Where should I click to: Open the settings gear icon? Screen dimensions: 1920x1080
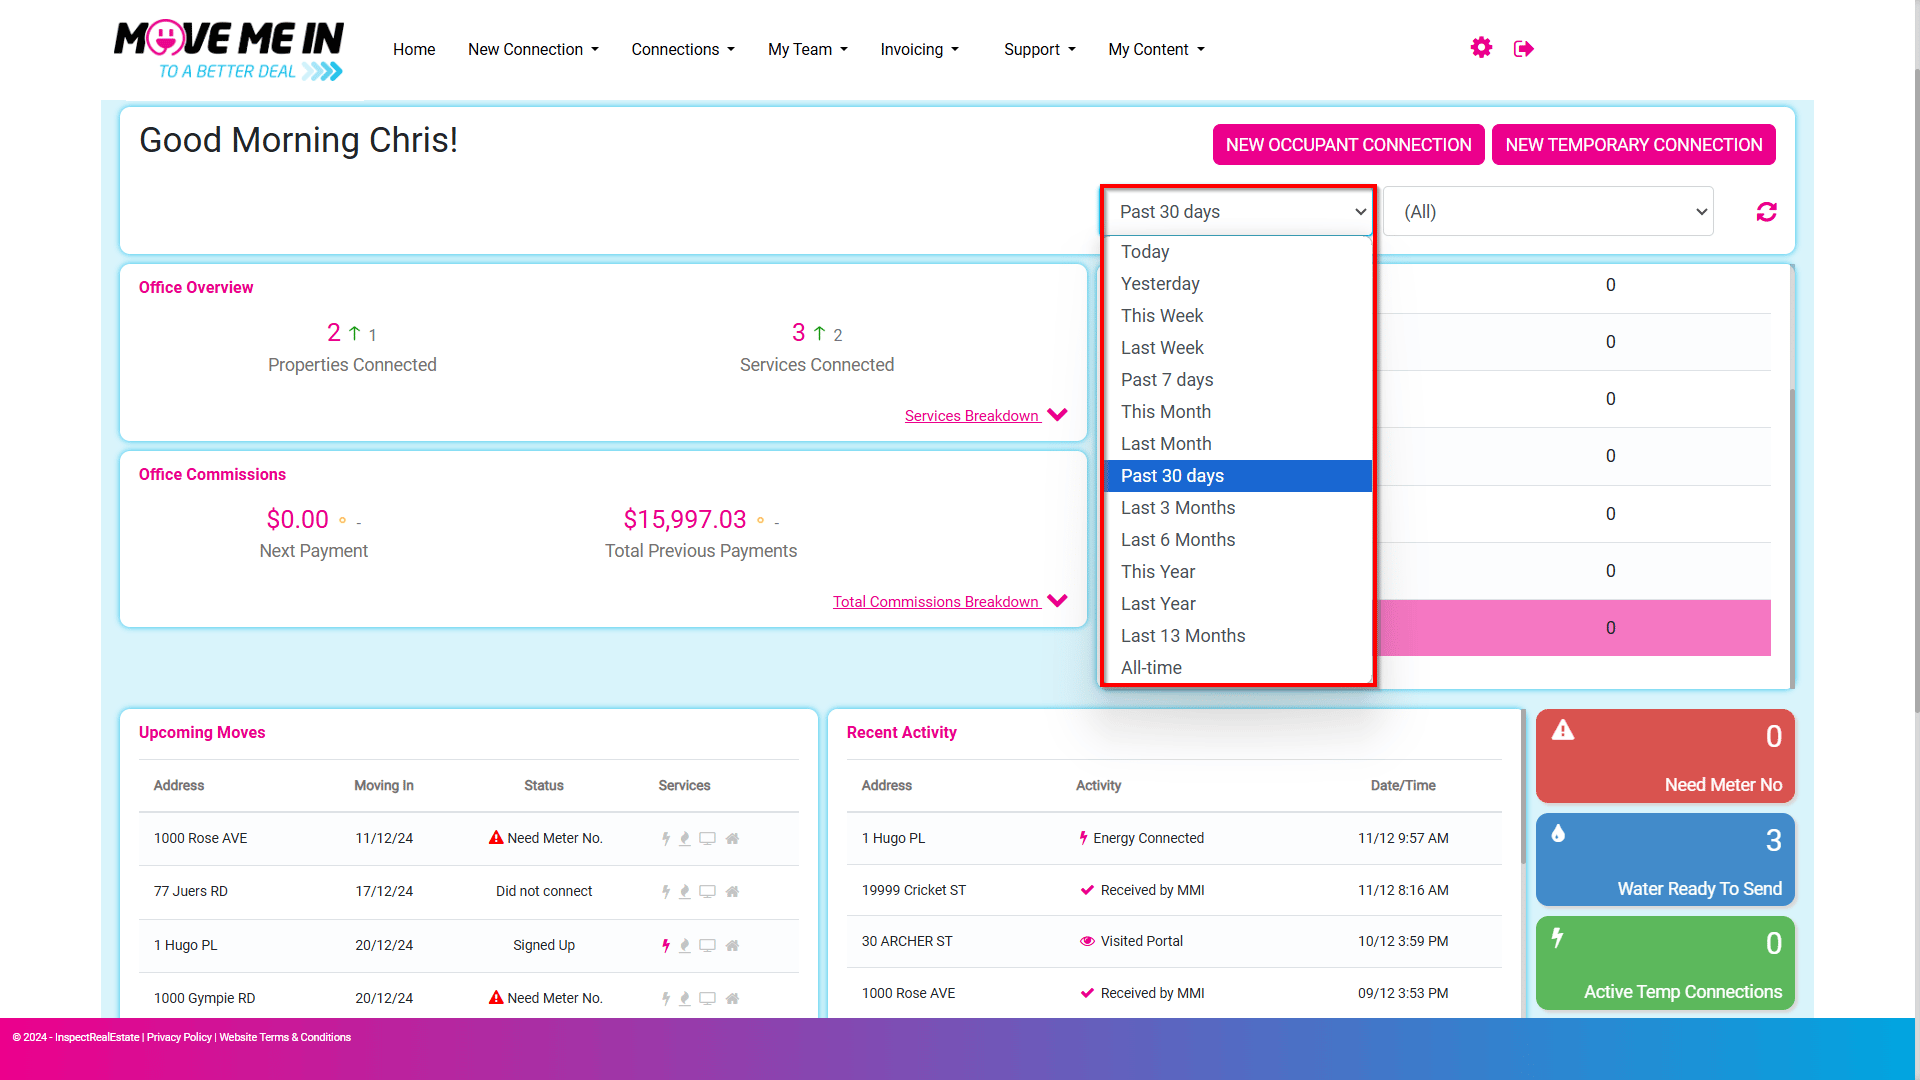(1481, 48)
